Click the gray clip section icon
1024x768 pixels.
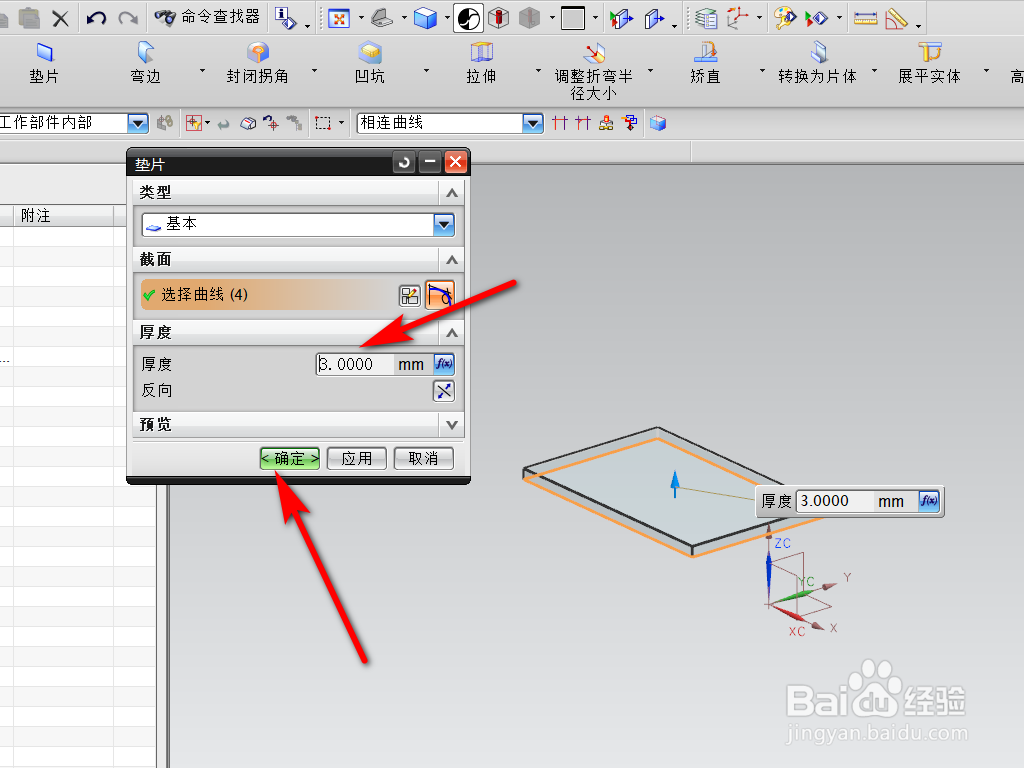[530, 18]
